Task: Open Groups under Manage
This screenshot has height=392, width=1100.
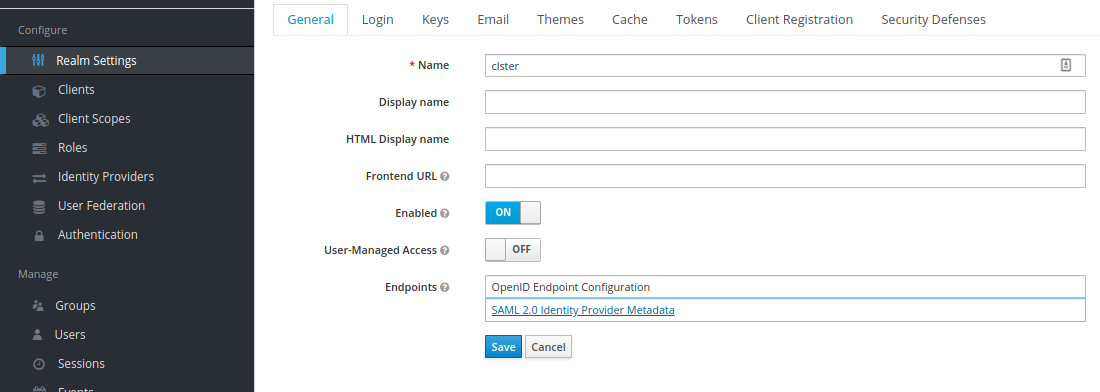Action: [75, 306]
